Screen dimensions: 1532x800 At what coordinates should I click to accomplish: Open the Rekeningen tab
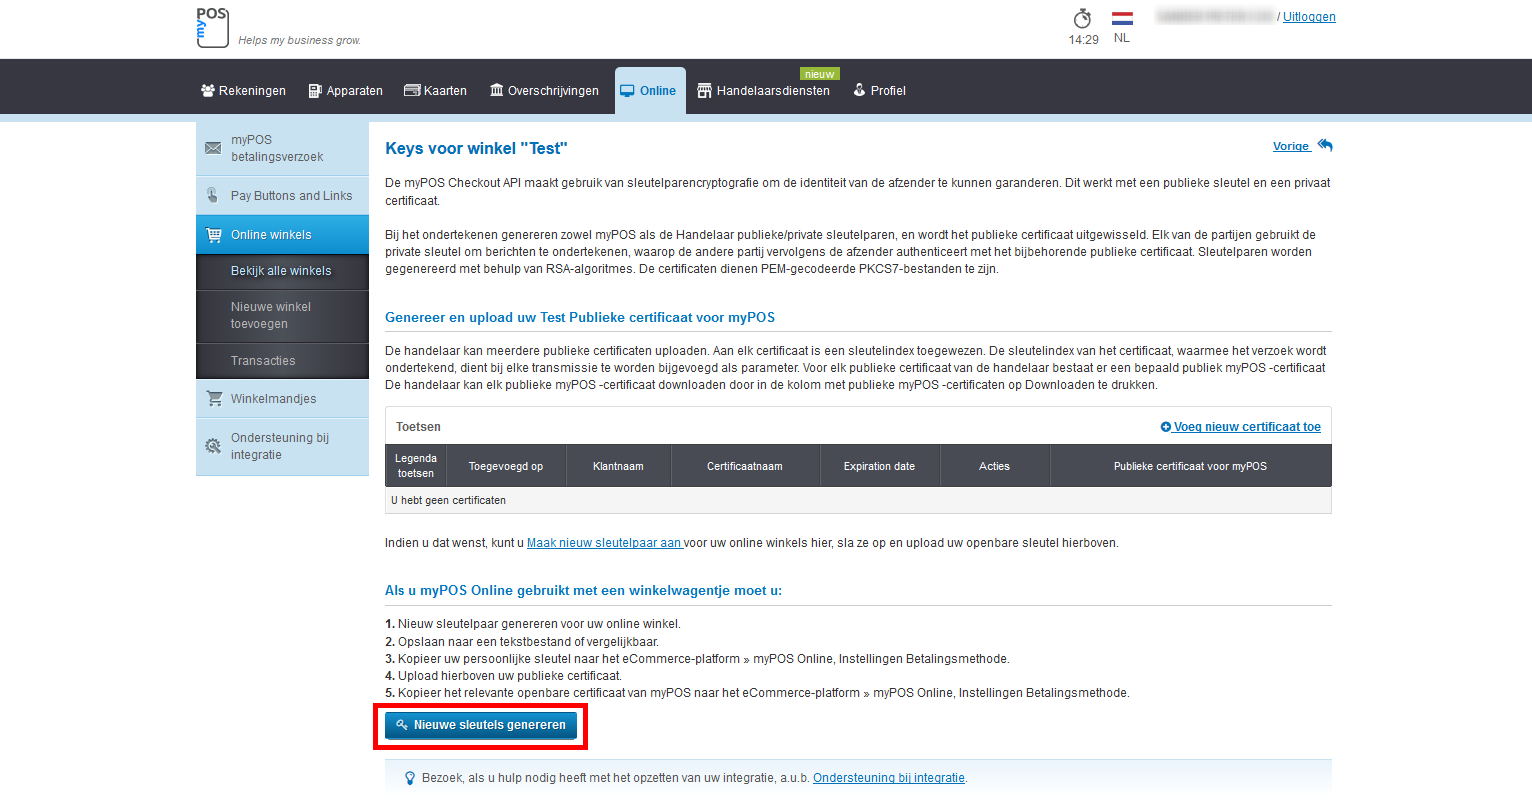click(243, 91)
